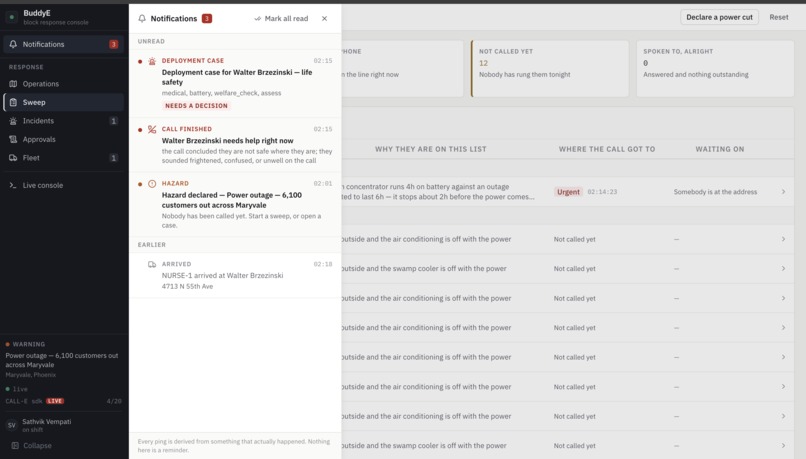Click the Why they are on this list header
Viewport: 806px width, 459px height.
[430, 149]
